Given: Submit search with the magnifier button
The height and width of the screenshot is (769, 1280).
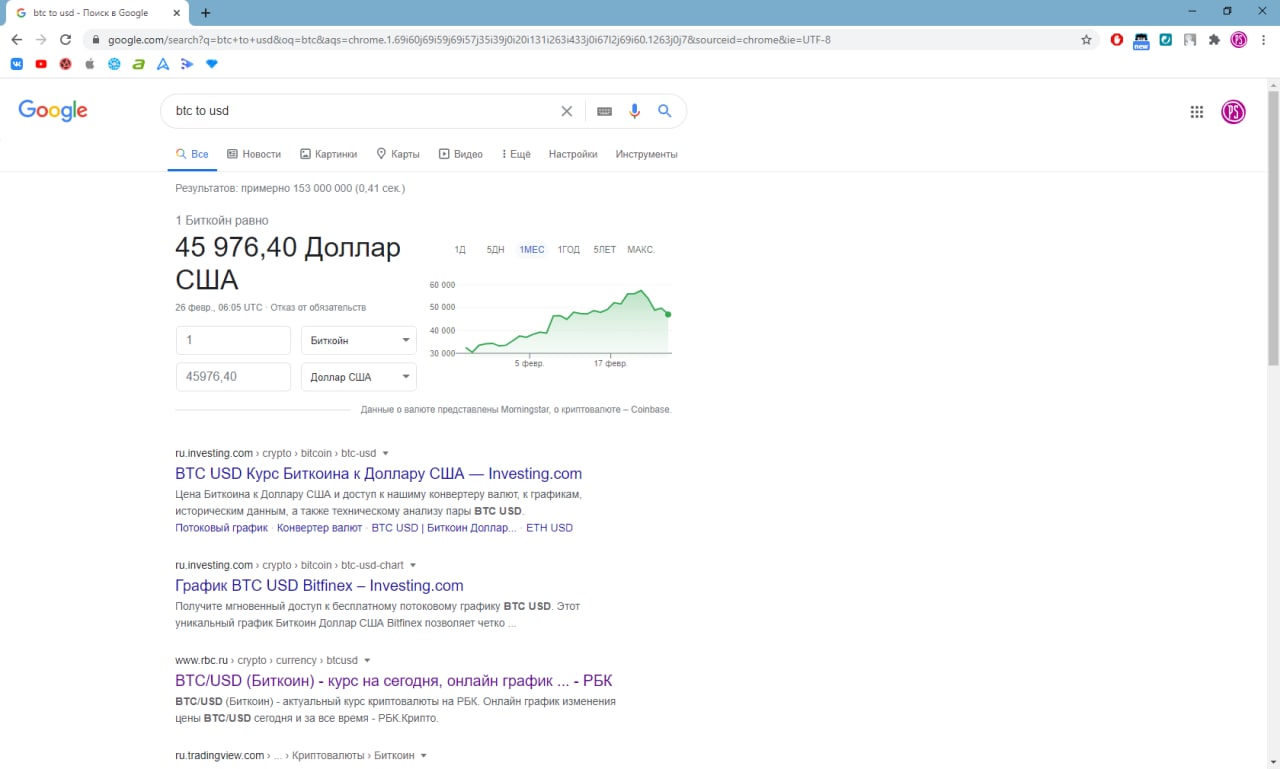Looking at the screenshot, I should pyautogui.click(x=665, y=111).
